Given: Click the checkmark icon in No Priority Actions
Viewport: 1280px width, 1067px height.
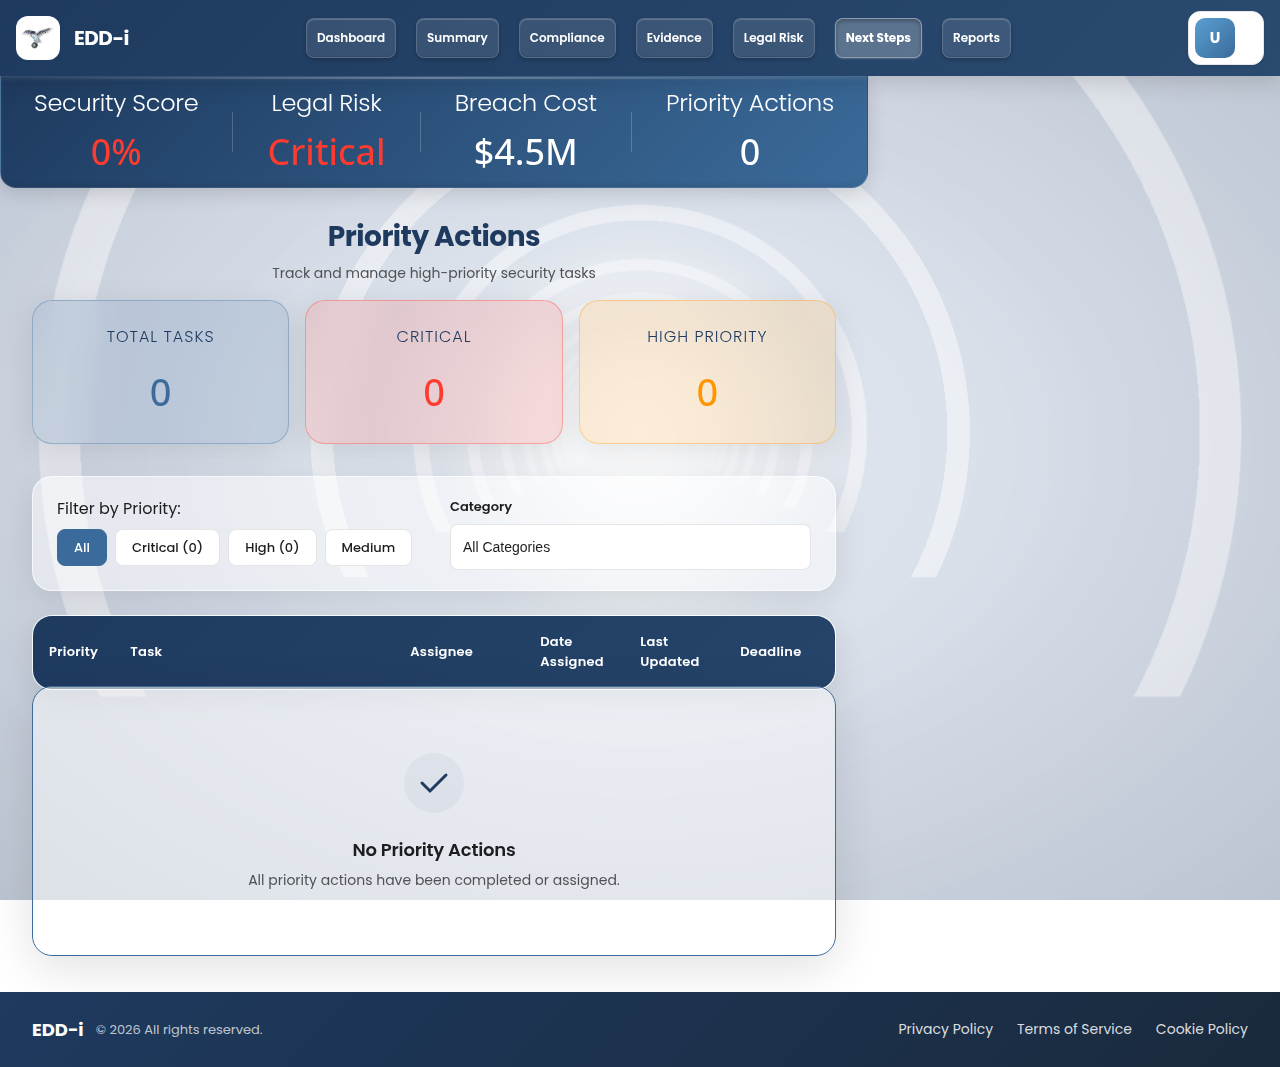Looking at the screenshot, I should pyautogui.click(x=433, y=783).
